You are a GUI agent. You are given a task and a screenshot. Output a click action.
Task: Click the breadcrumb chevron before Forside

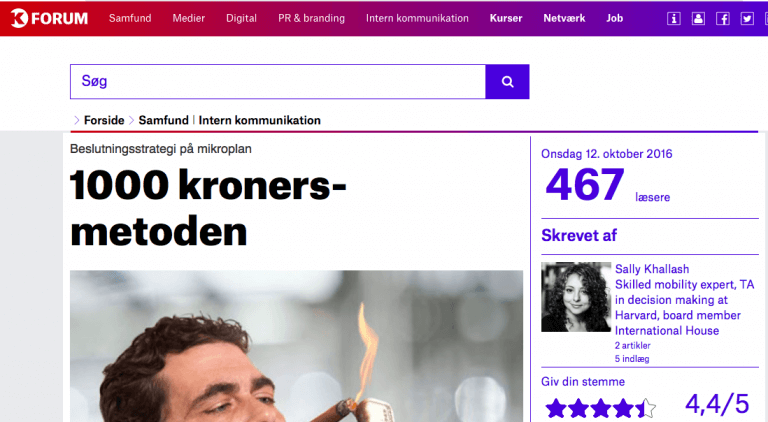pyautogui.click(x=76, y=120)
